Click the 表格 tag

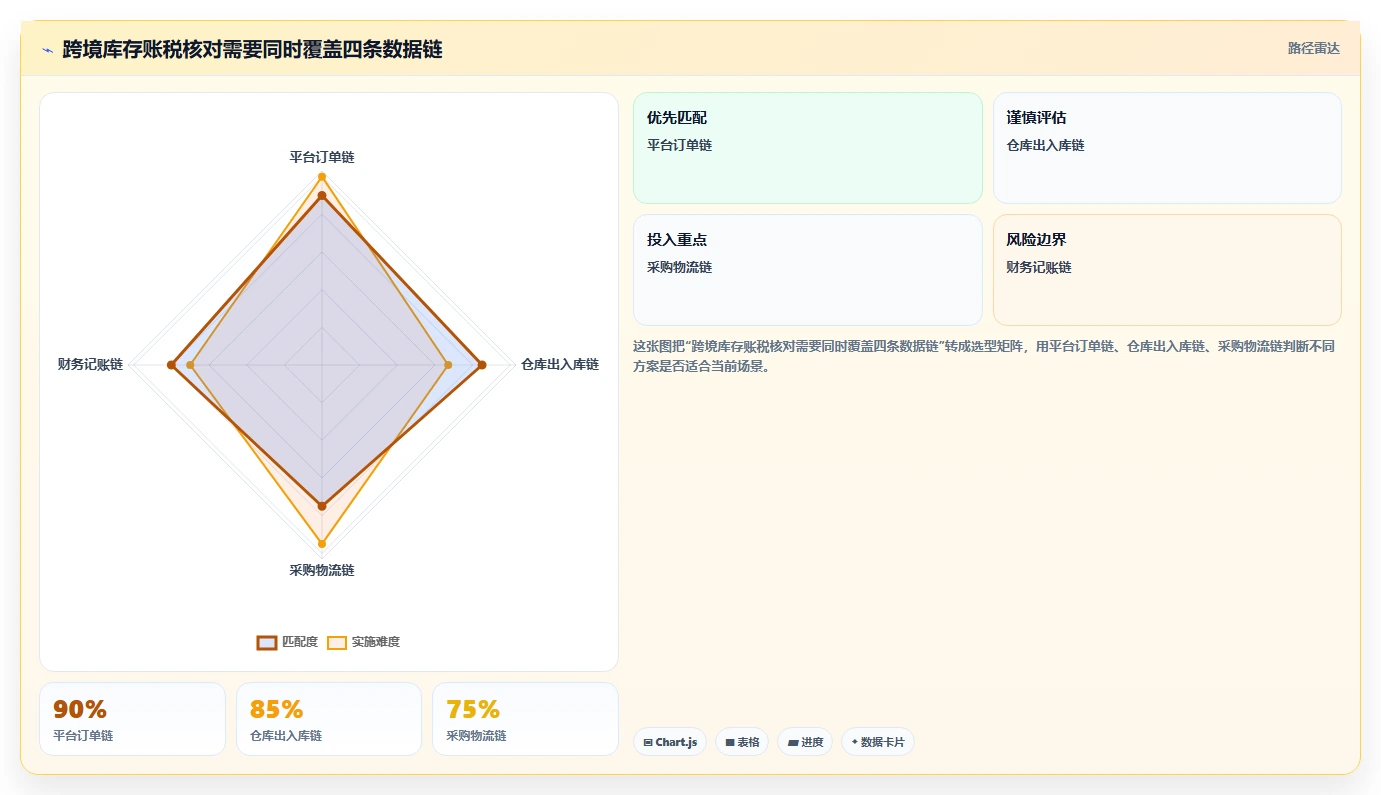[742, 742]
